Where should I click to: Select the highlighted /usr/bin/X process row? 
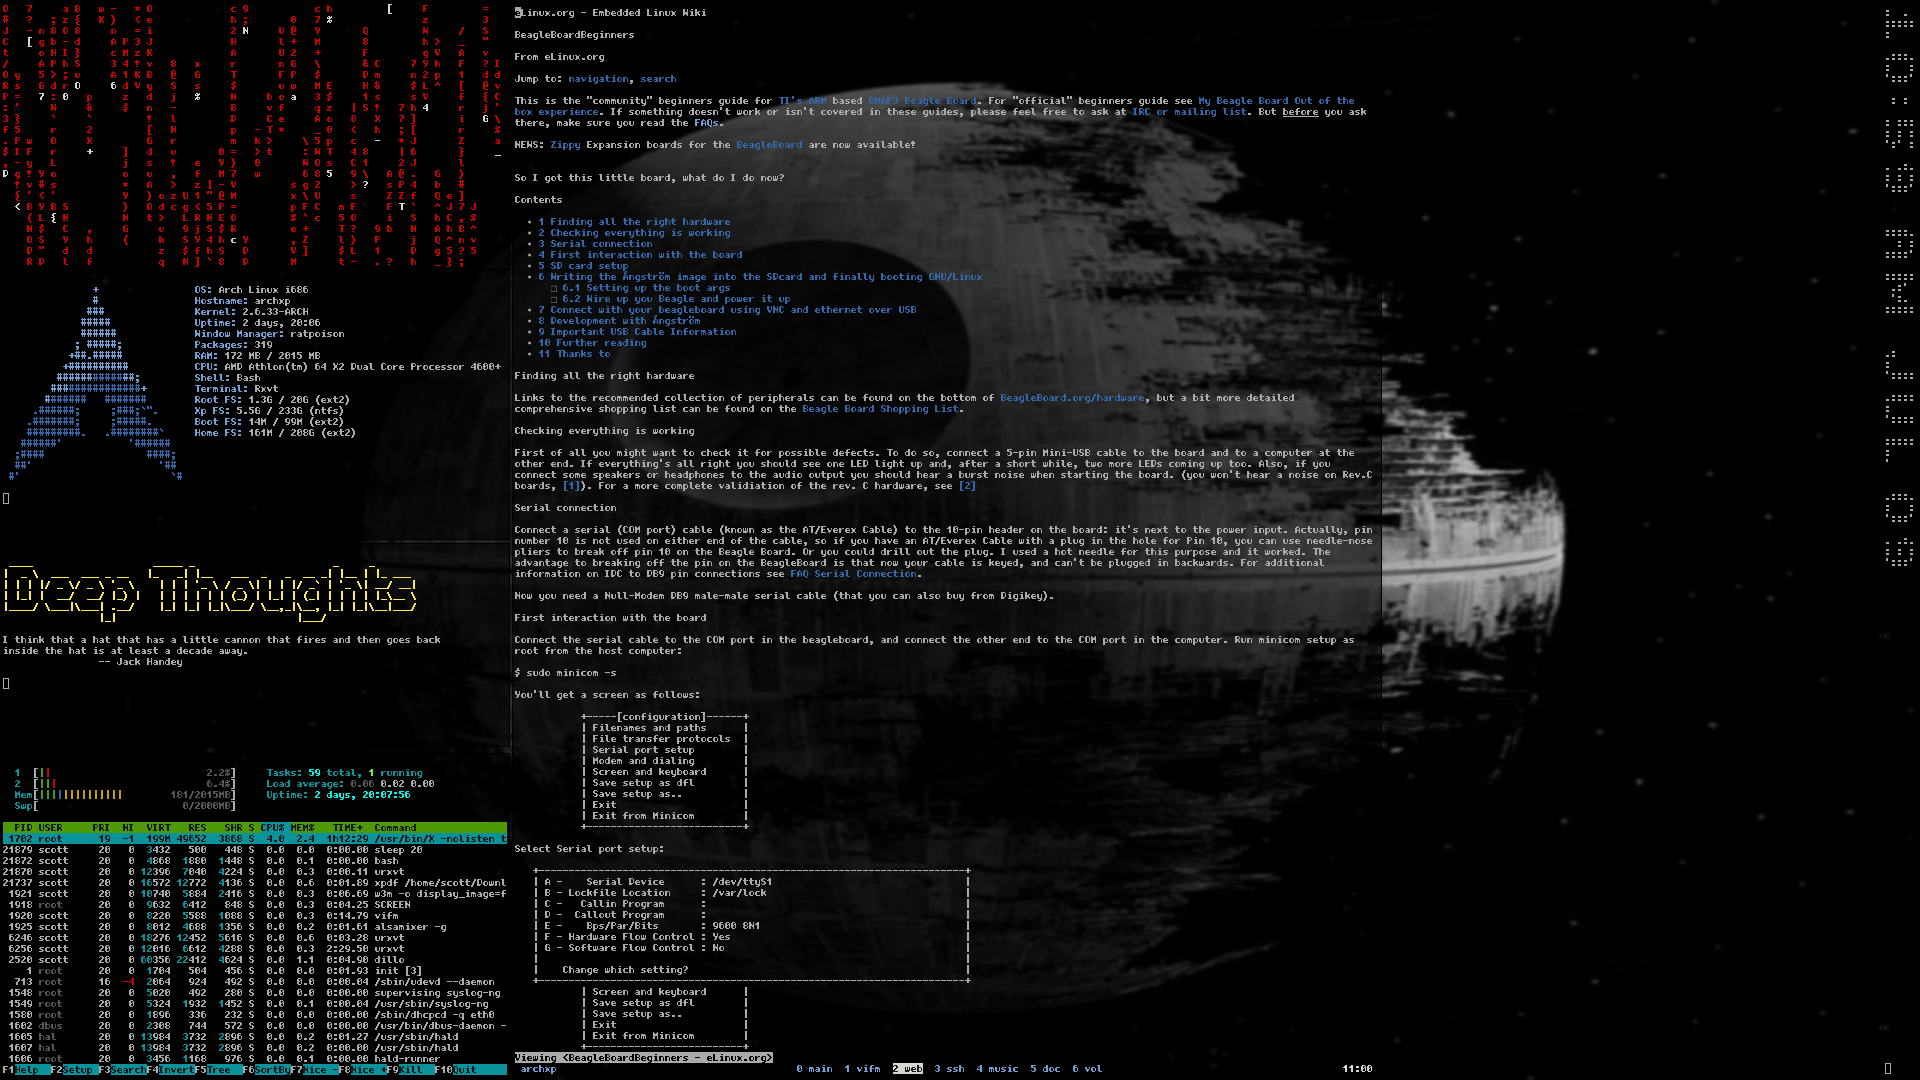[x=254, y=839]
